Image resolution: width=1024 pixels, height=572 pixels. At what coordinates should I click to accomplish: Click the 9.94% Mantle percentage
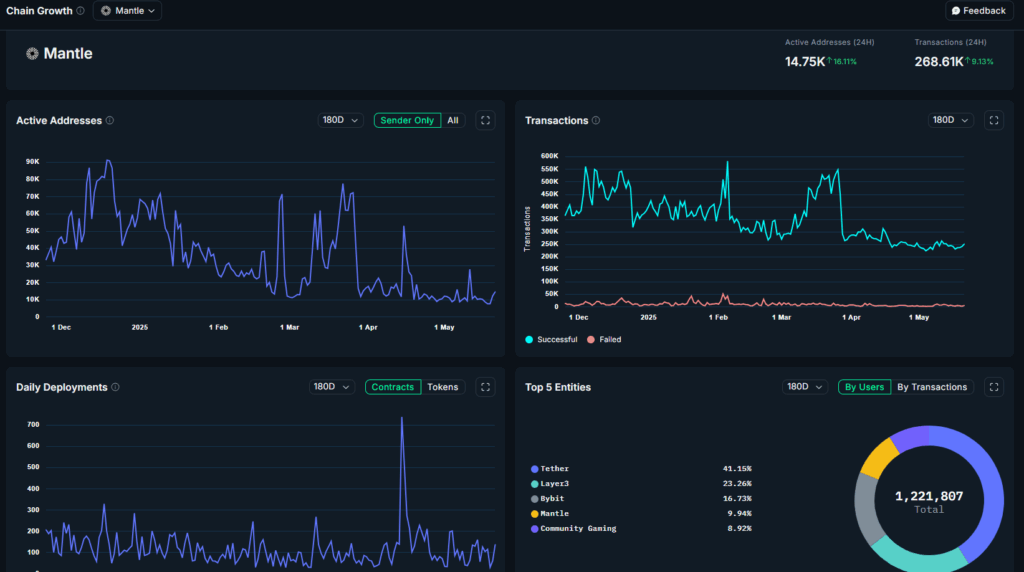[x=739, y=514]
